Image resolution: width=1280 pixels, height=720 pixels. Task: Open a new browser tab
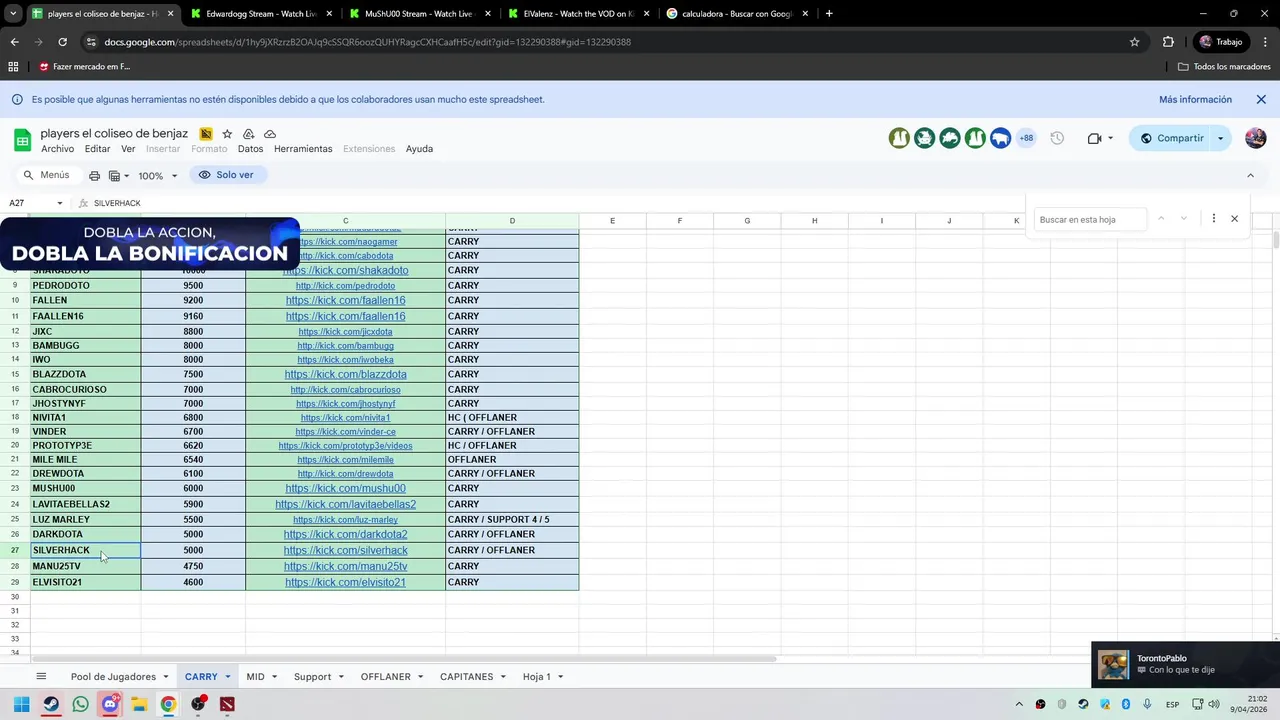coord(829,14)
